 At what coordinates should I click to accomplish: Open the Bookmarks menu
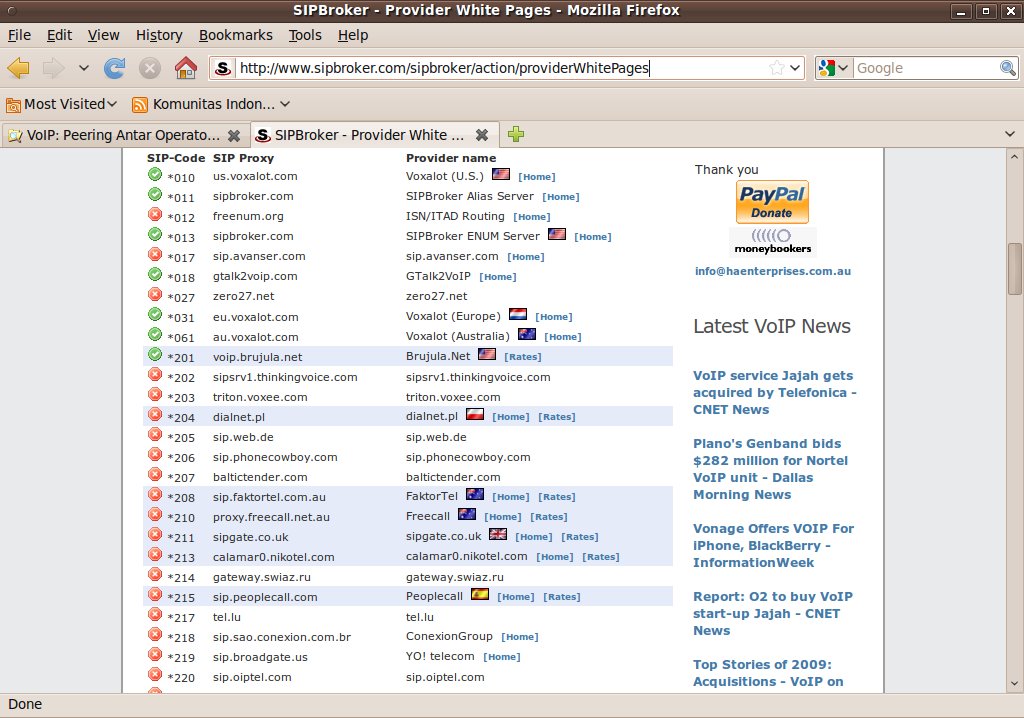point(235,35)
